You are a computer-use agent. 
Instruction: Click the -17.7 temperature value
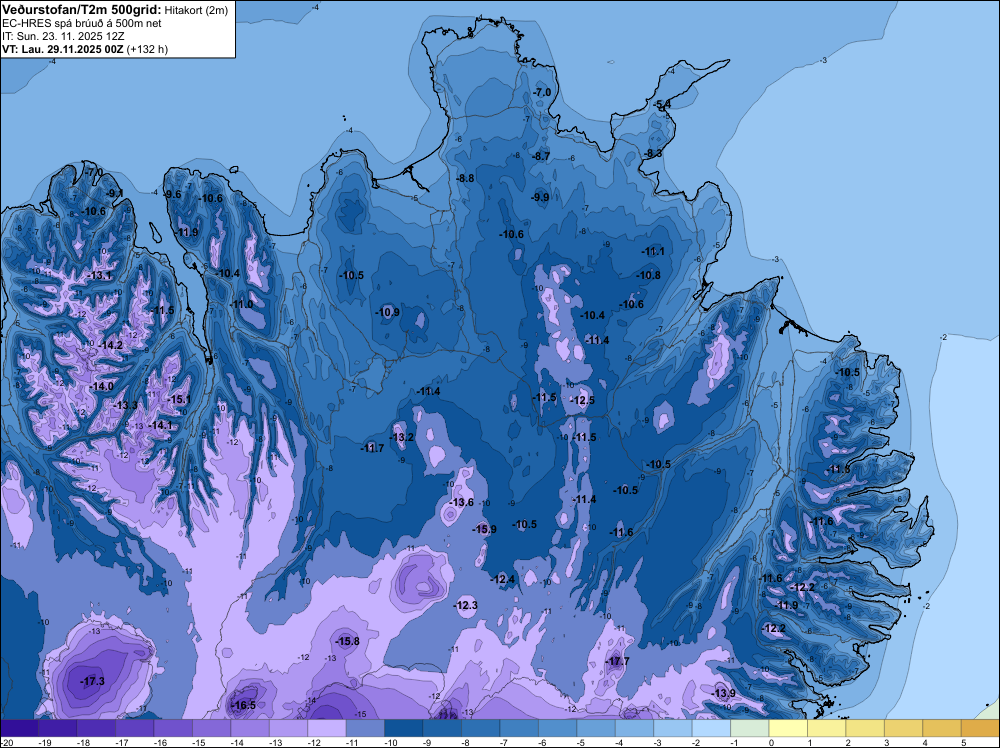[617, 661]
